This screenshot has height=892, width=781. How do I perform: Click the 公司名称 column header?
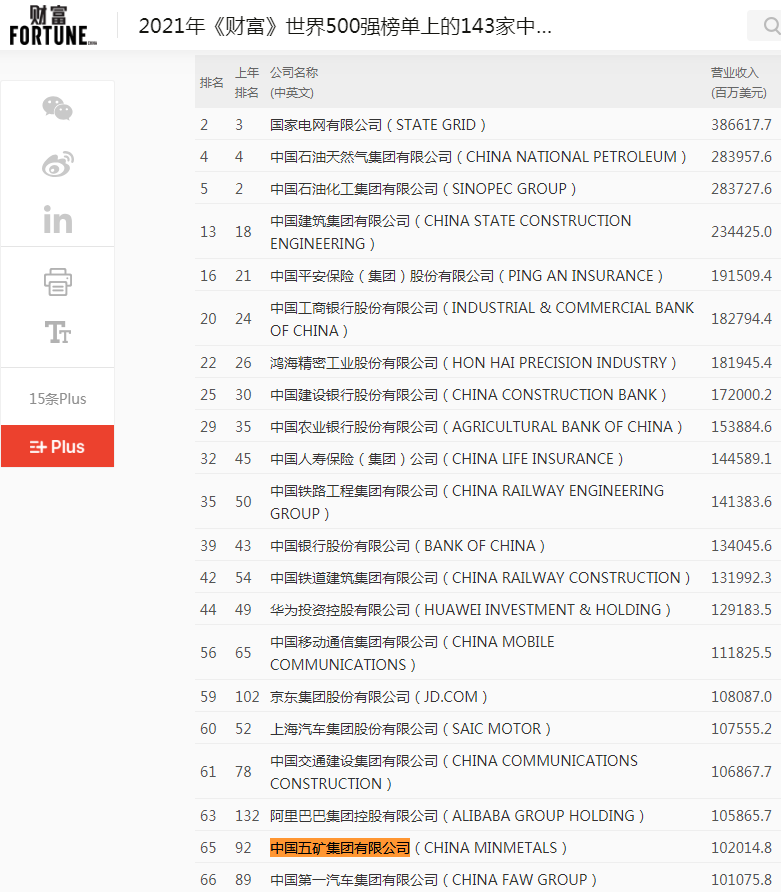point(294,82)
